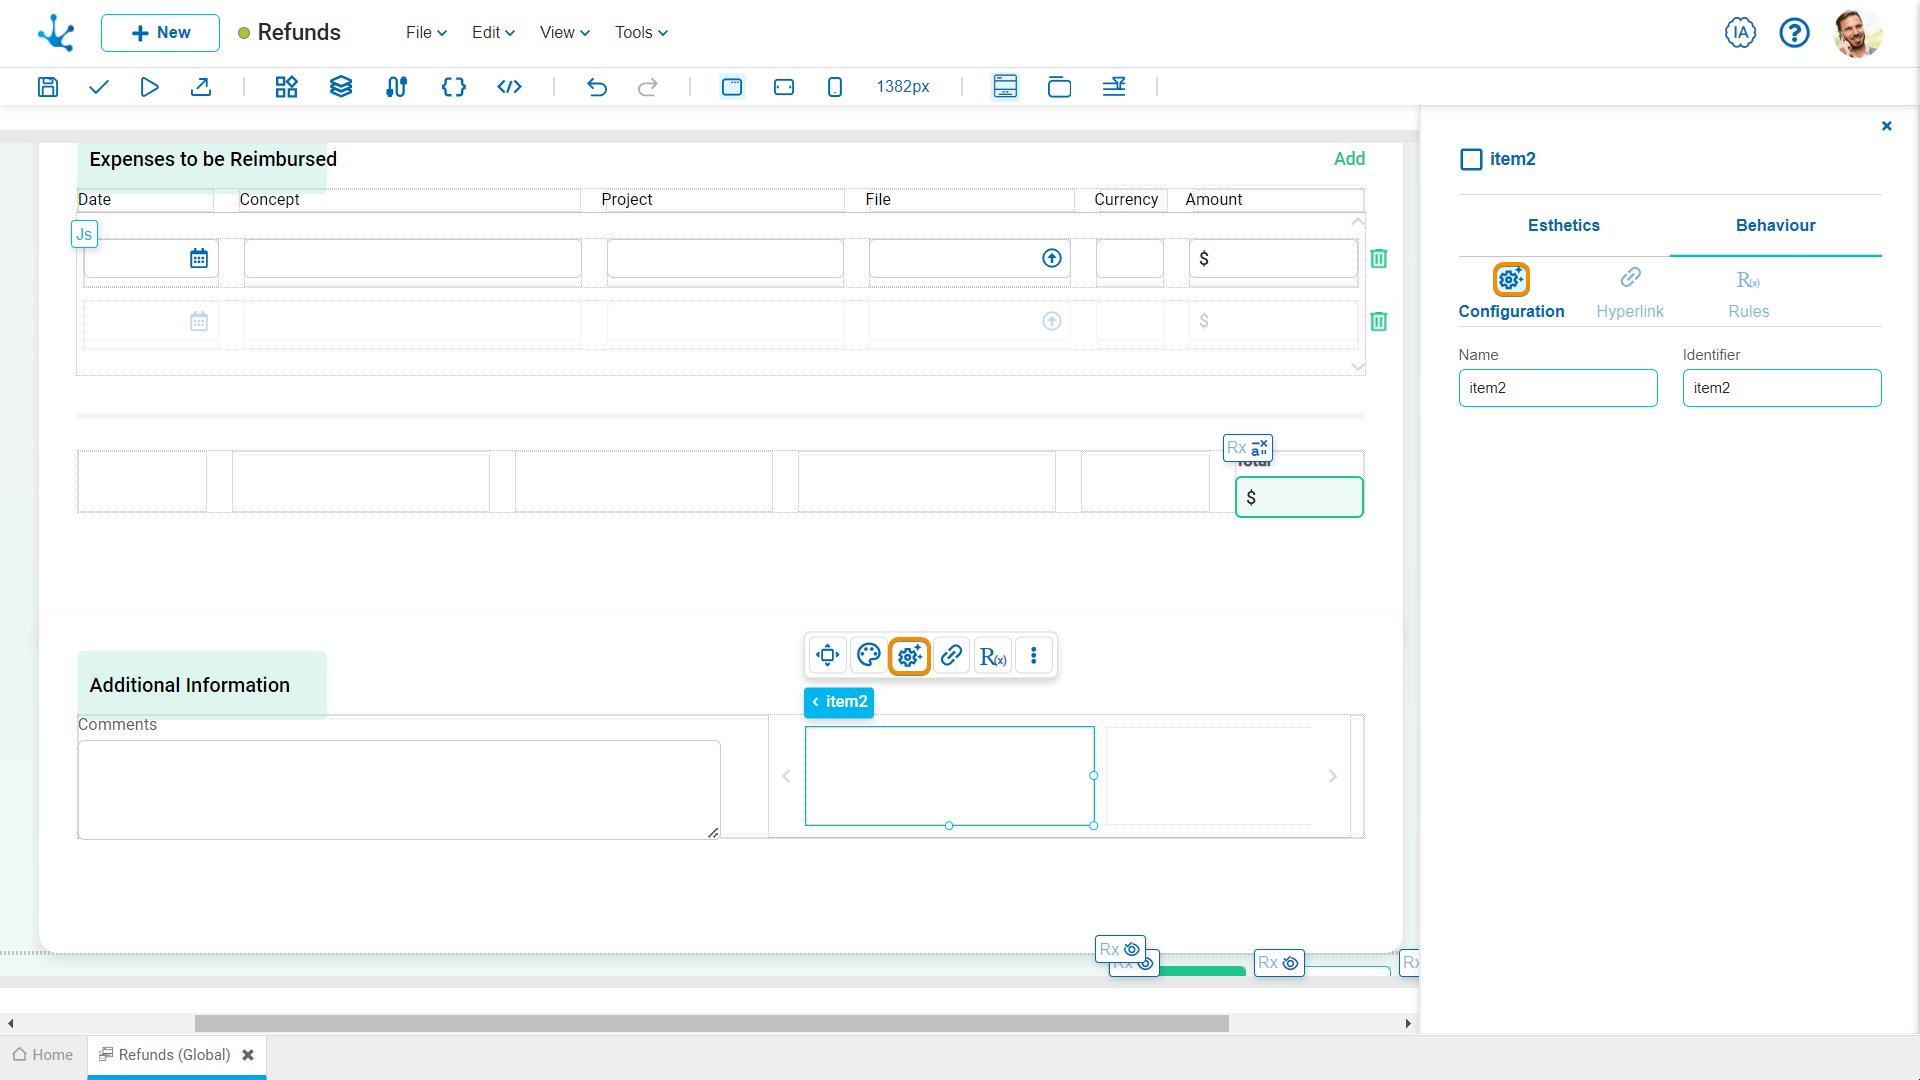Click the horizontal scrollbar thumb
The image size is (1920, 1080).
(x=711, y=1023)
